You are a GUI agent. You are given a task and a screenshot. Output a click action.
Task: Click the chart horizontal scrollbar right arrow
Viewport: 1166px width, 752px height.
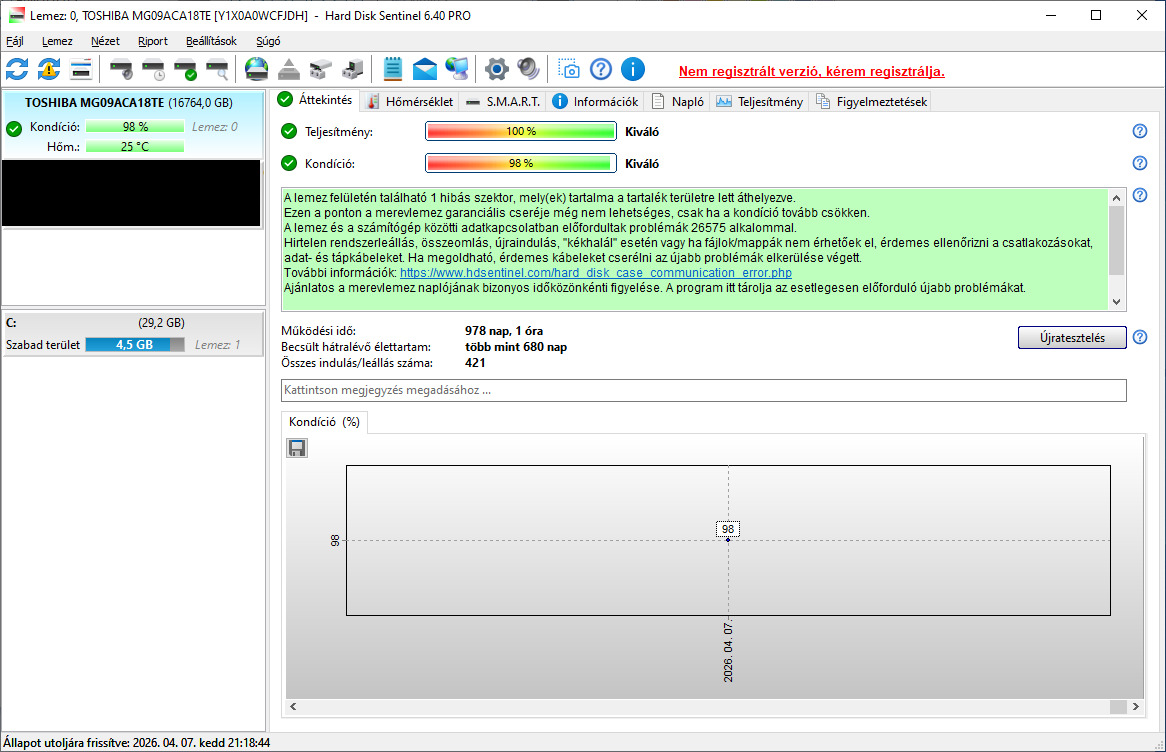[x=1136, y=707]
